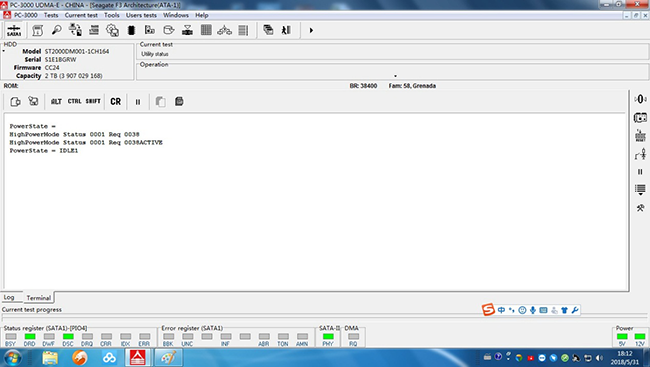Toggle the ALT key modifier
Image resolution: width=650 pixels, height=367 pixels.
[x=56, y=102]
